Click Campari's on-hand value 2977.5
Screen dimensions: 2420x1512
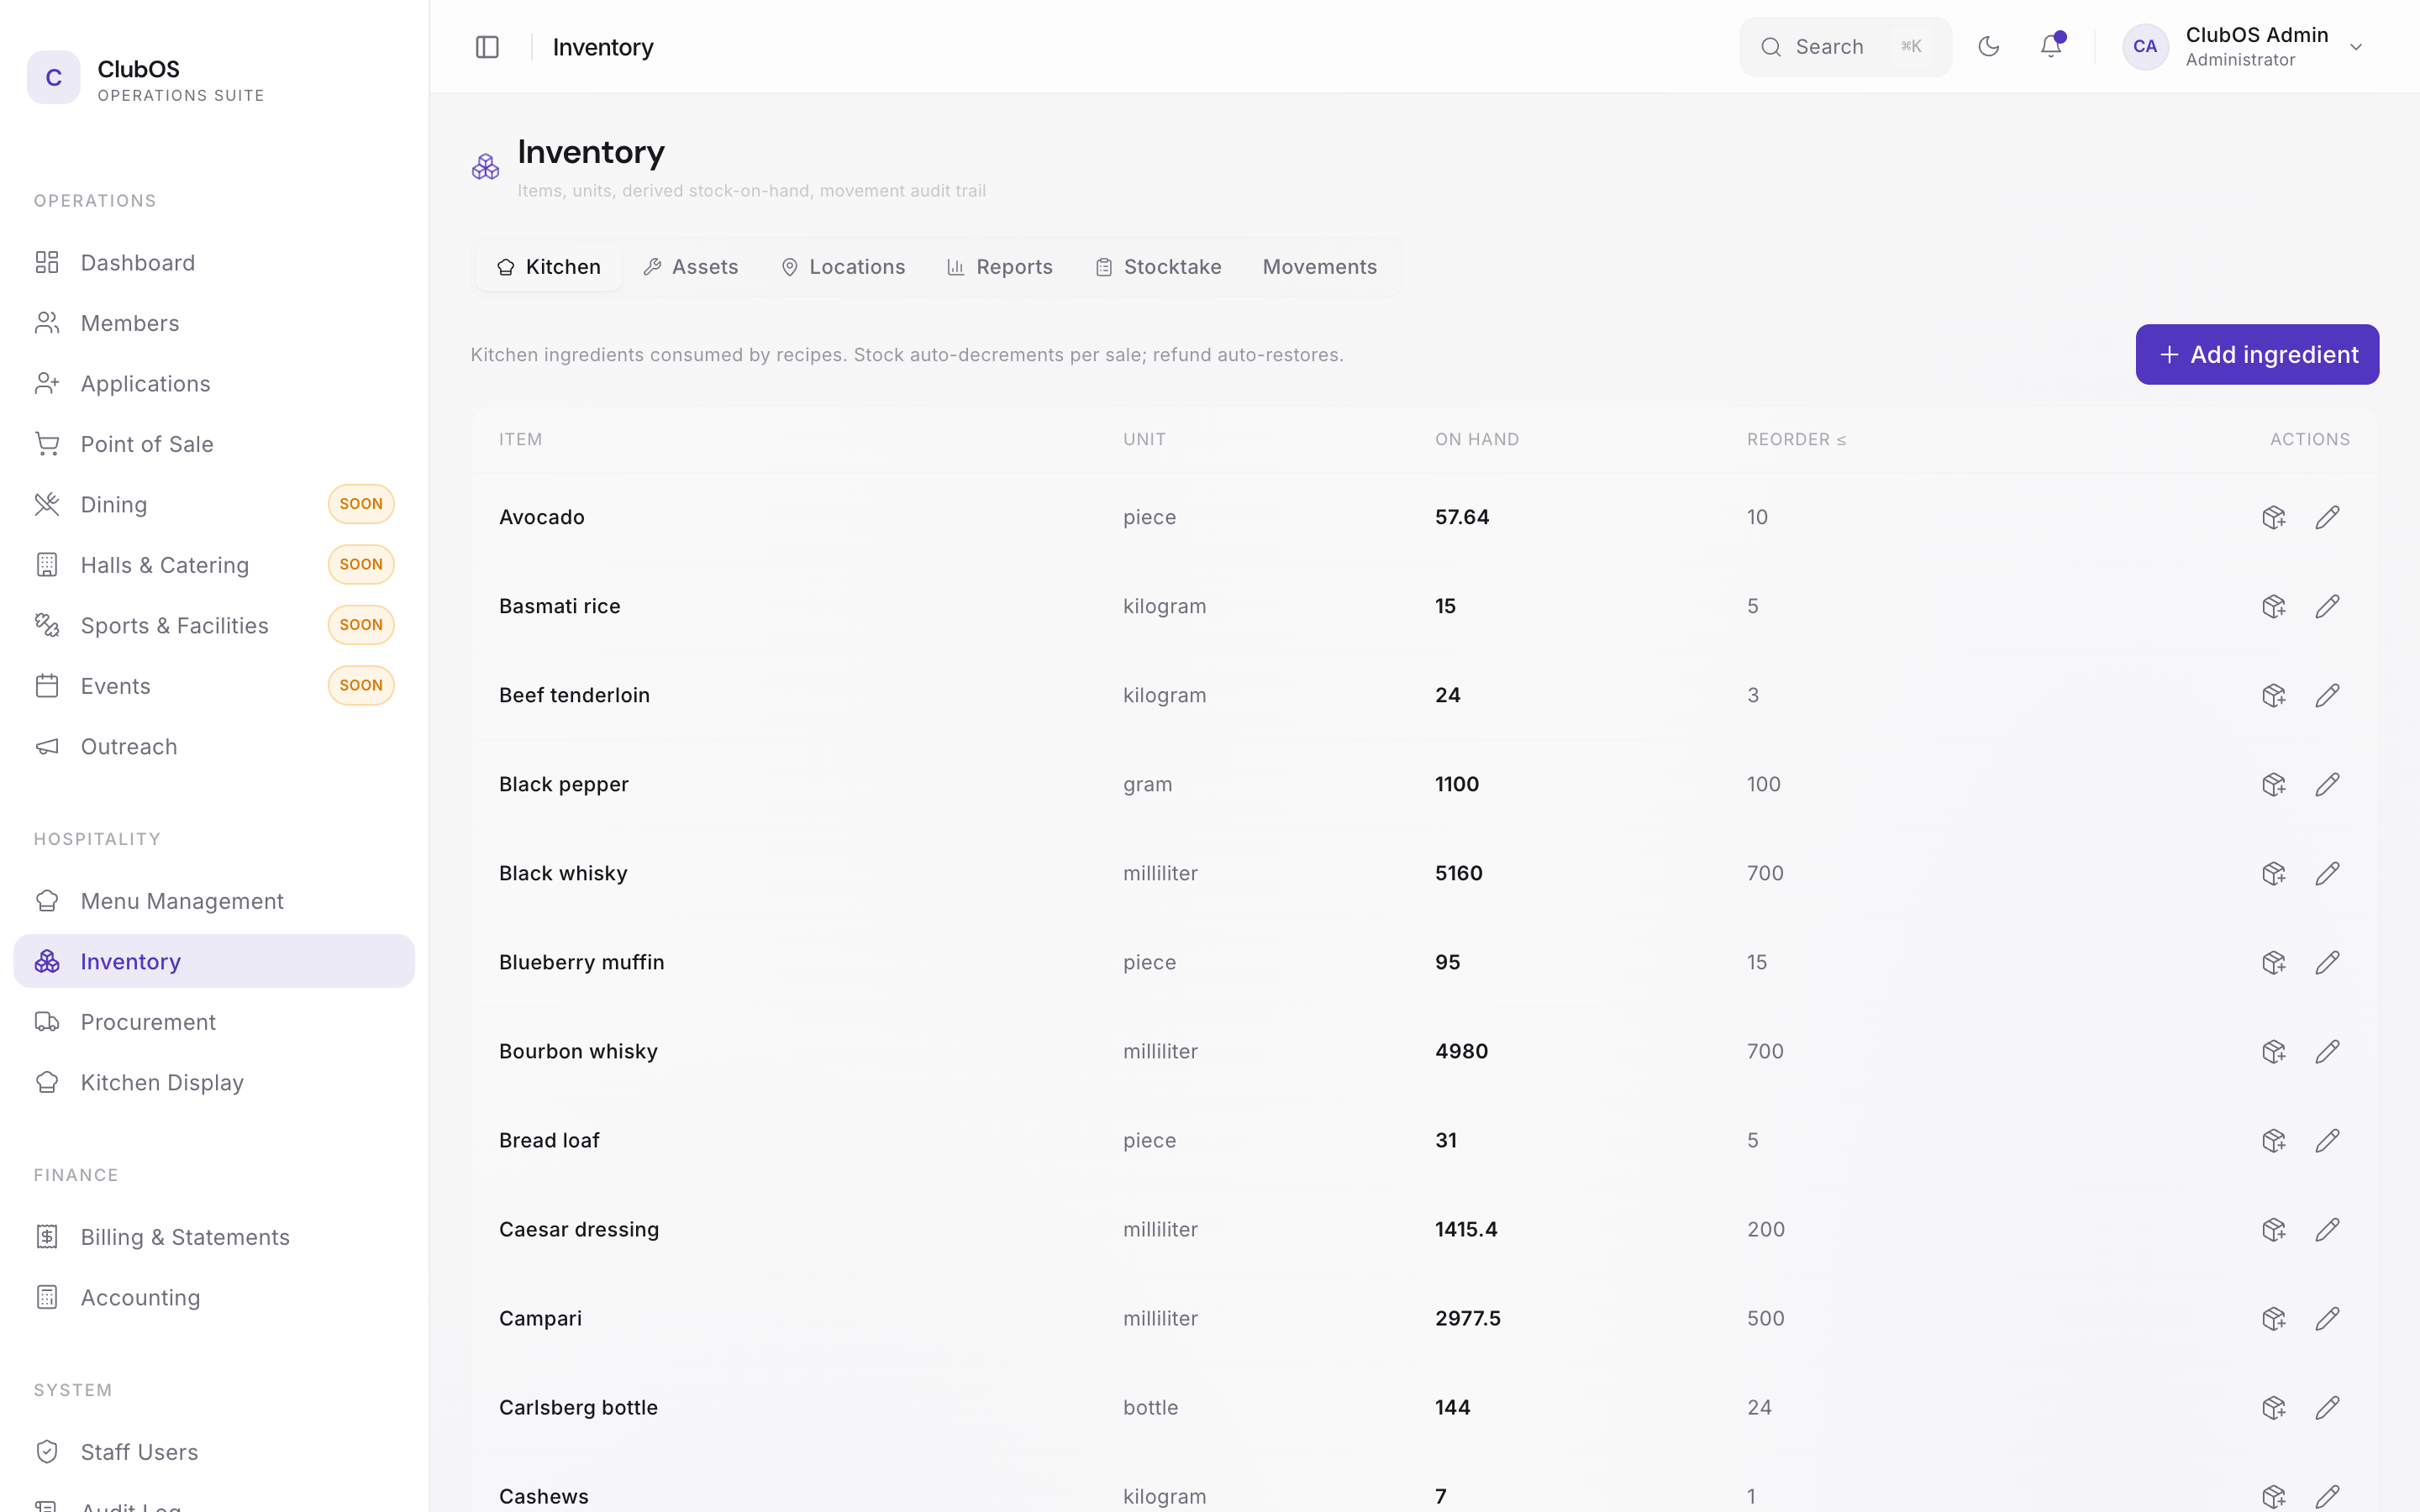(1468, 1318)
